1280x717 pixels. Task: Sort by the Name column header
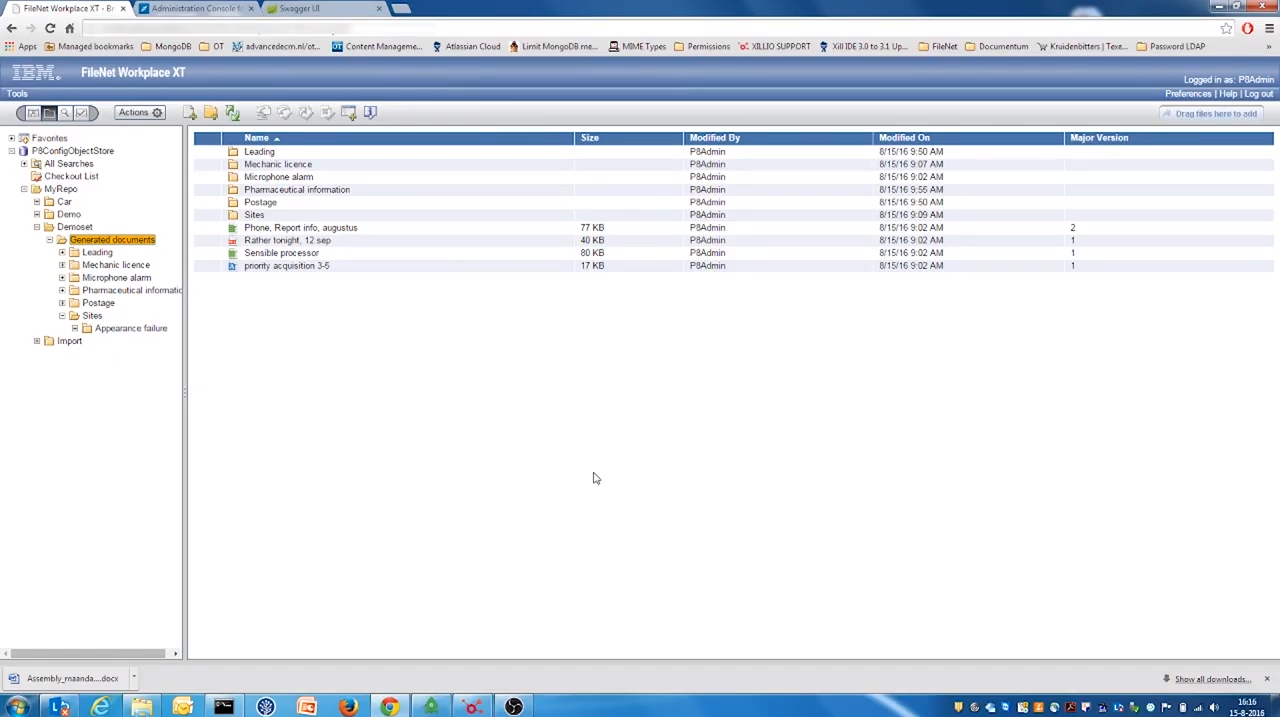257,137
